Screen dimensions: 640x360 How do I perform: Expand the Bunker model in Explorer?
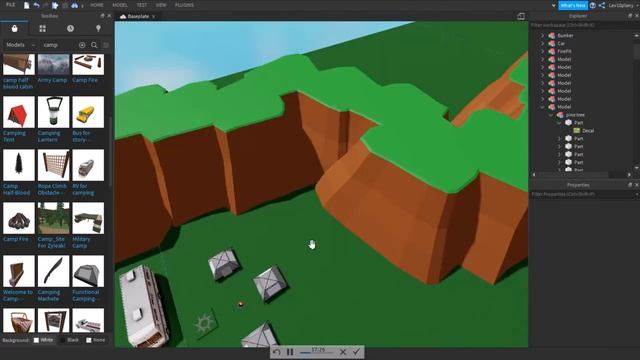pos(542,36)
